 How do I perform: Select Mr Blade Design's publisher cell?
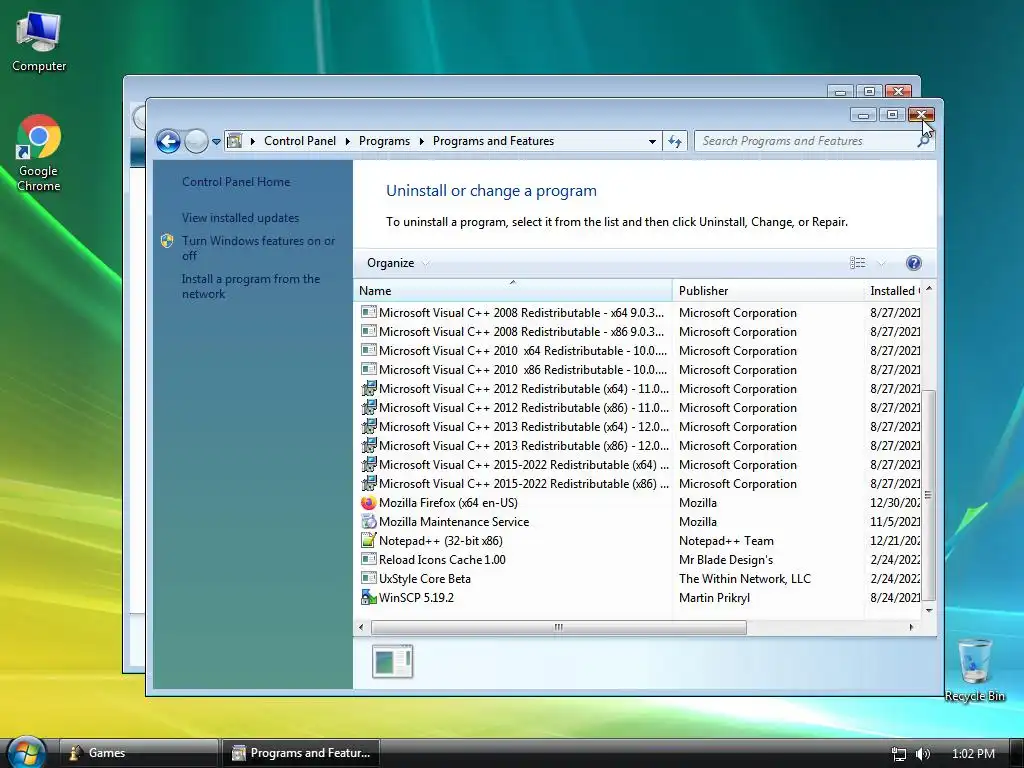[726, 560]
